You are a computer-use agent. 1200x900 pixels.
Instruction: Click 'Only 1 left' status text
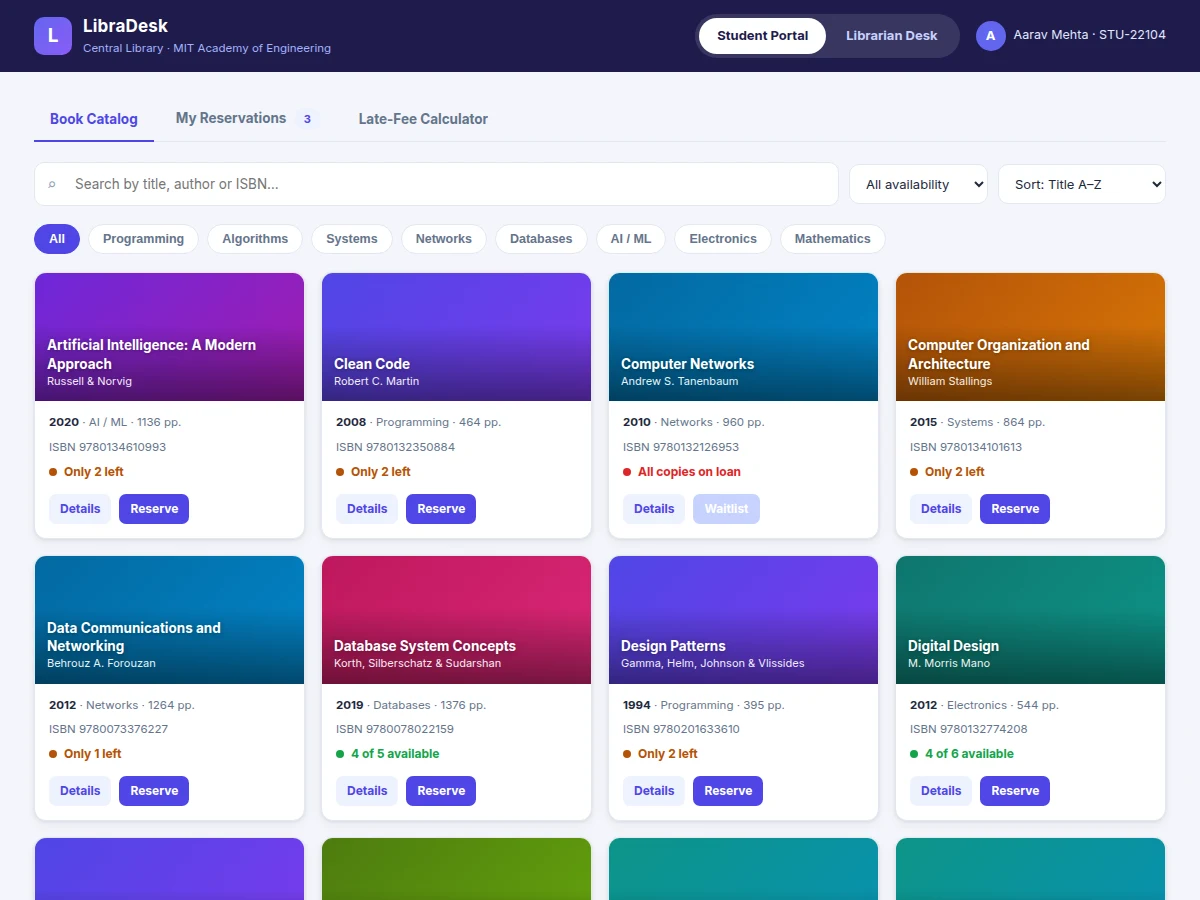pyautogui.click(x=92, y=754)
